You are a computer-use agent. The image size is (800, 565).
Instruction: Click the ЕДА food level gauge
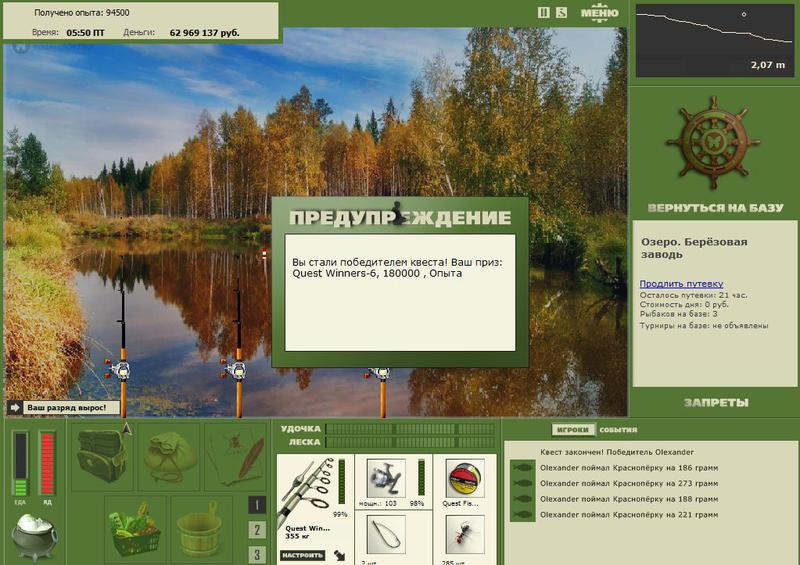(x=20, y=463)
